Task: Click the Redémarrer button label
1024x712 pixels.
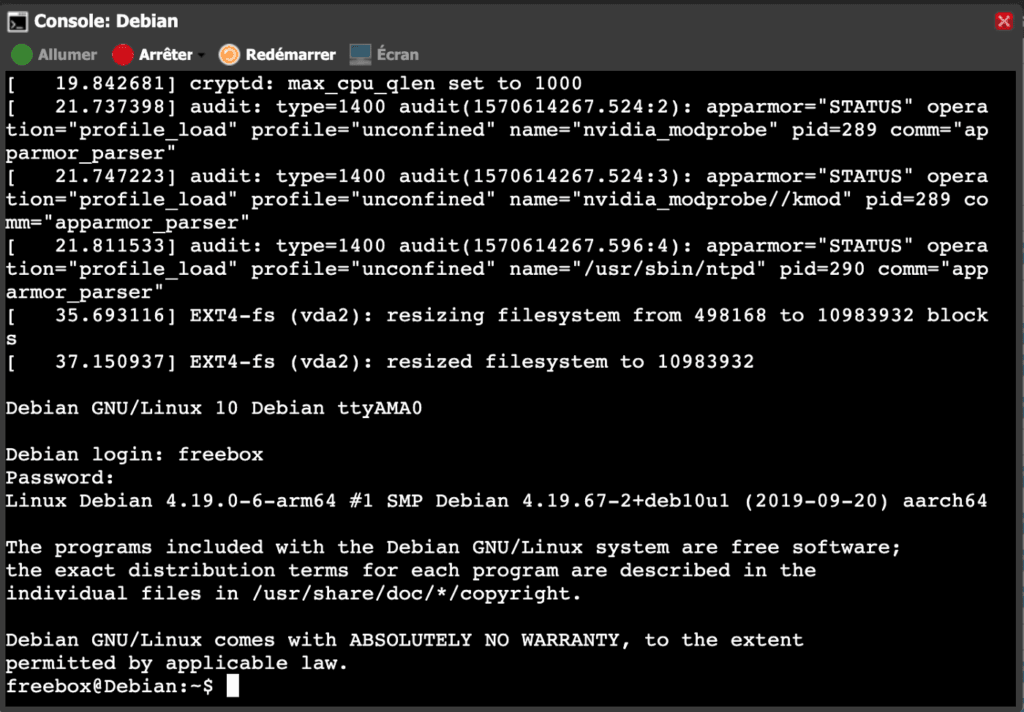Action: [291, 55]
